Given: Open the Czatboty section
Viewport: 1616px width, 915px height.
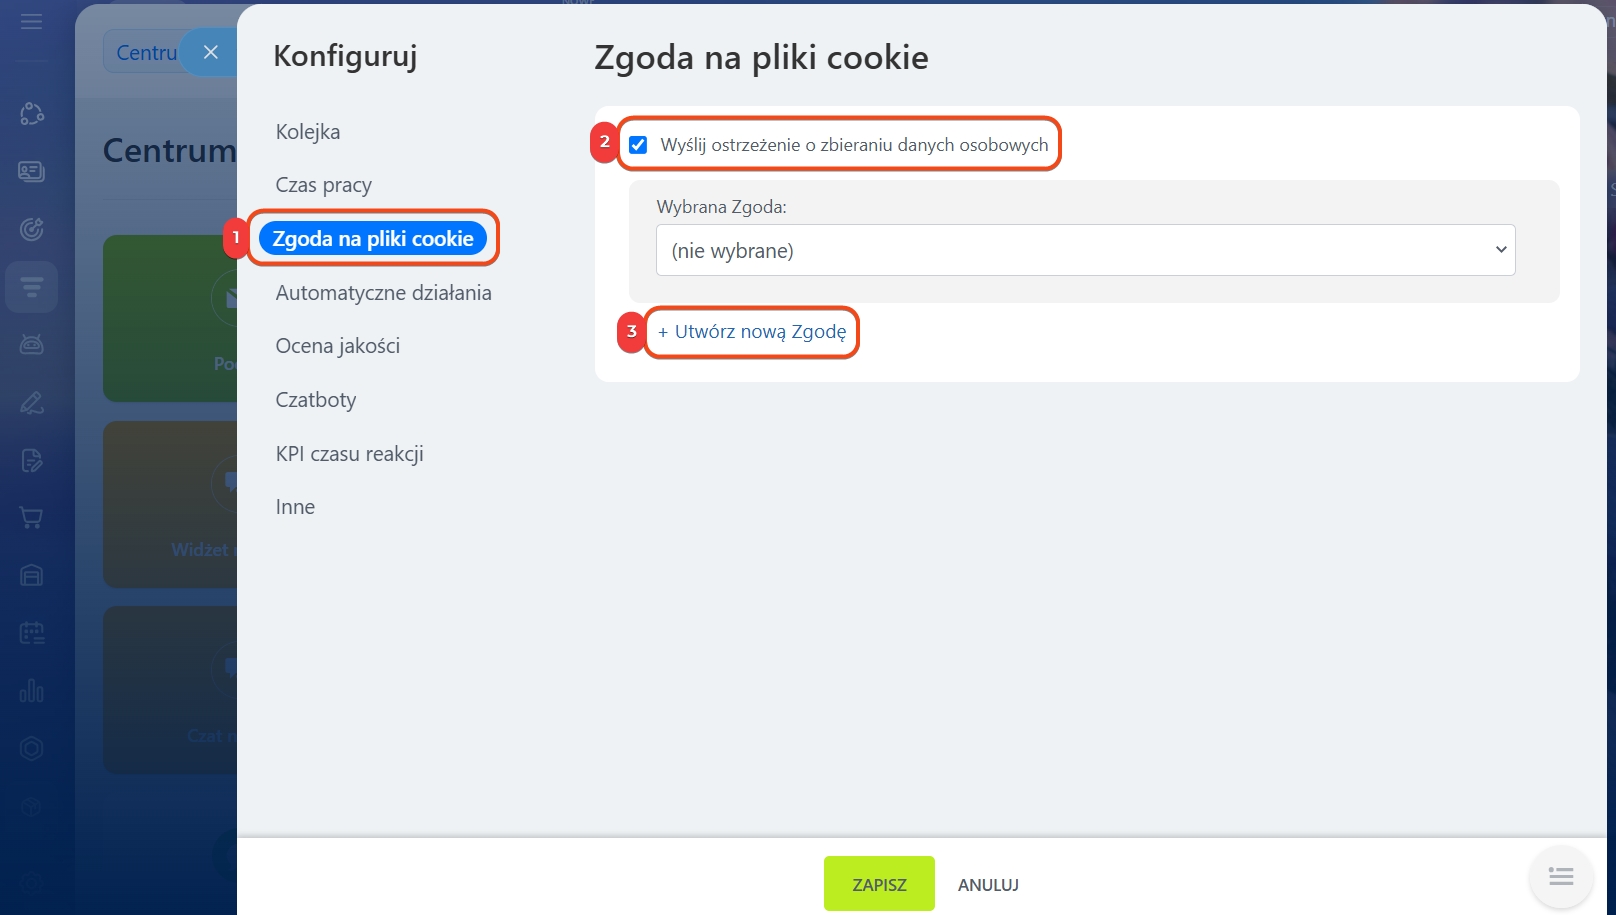Looking at the screenshot, I should tap(316, 400).
